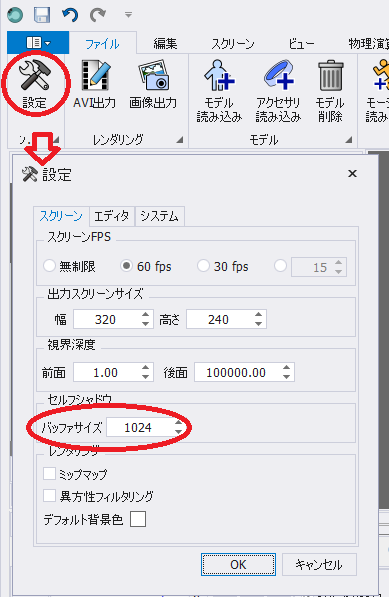This screenshot has height=597, width=389.
Task: Switch to the 物理演算 ribbon tab
Action: click(x=368, y=44)
